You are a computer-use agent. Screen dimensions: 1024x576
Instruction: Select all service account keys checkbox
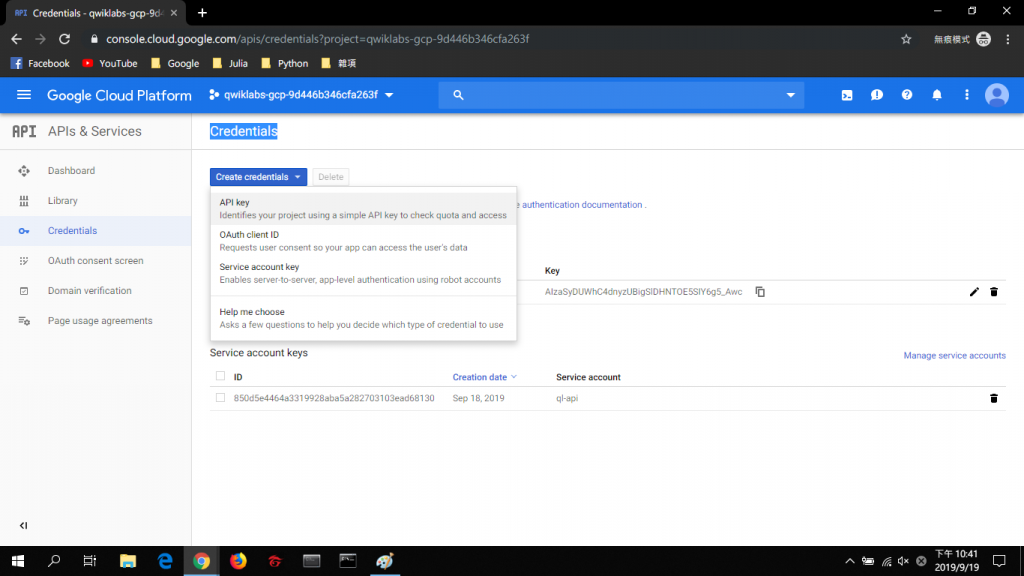(x=221, y=376)
